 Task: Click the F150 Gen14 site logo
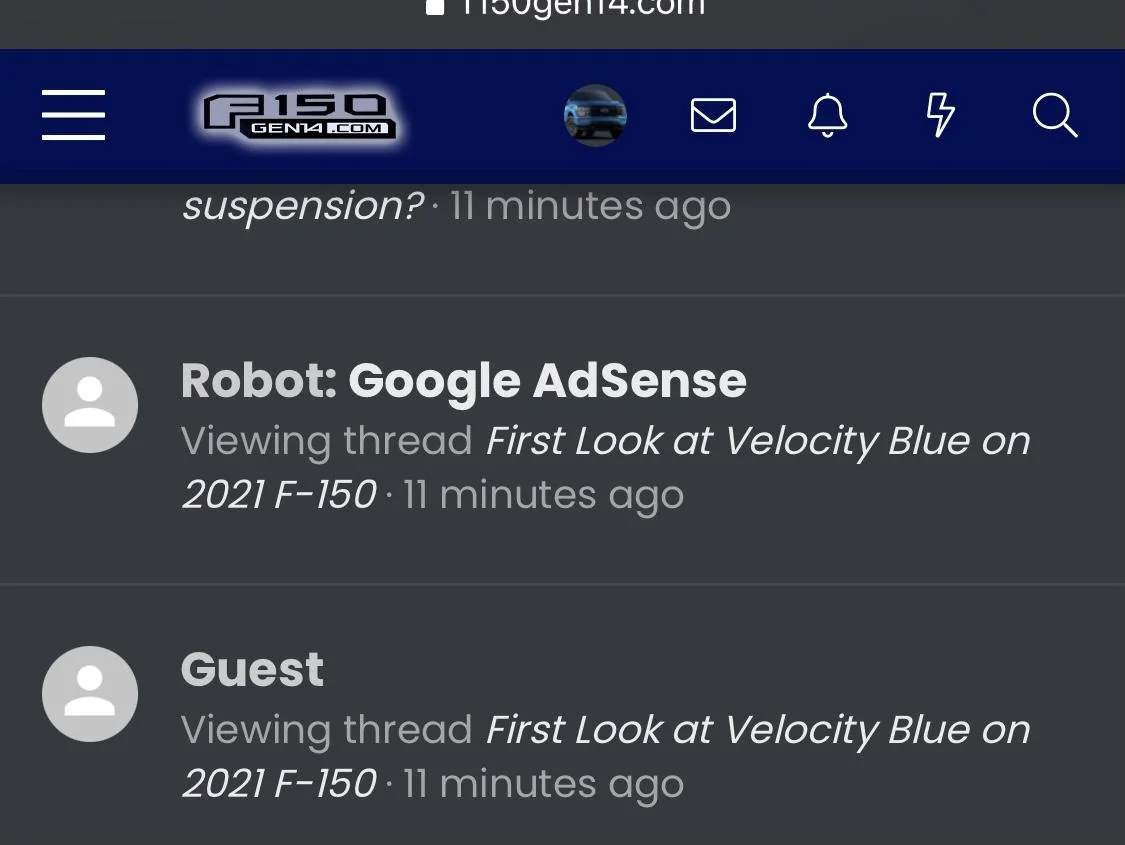coord(299,116)
